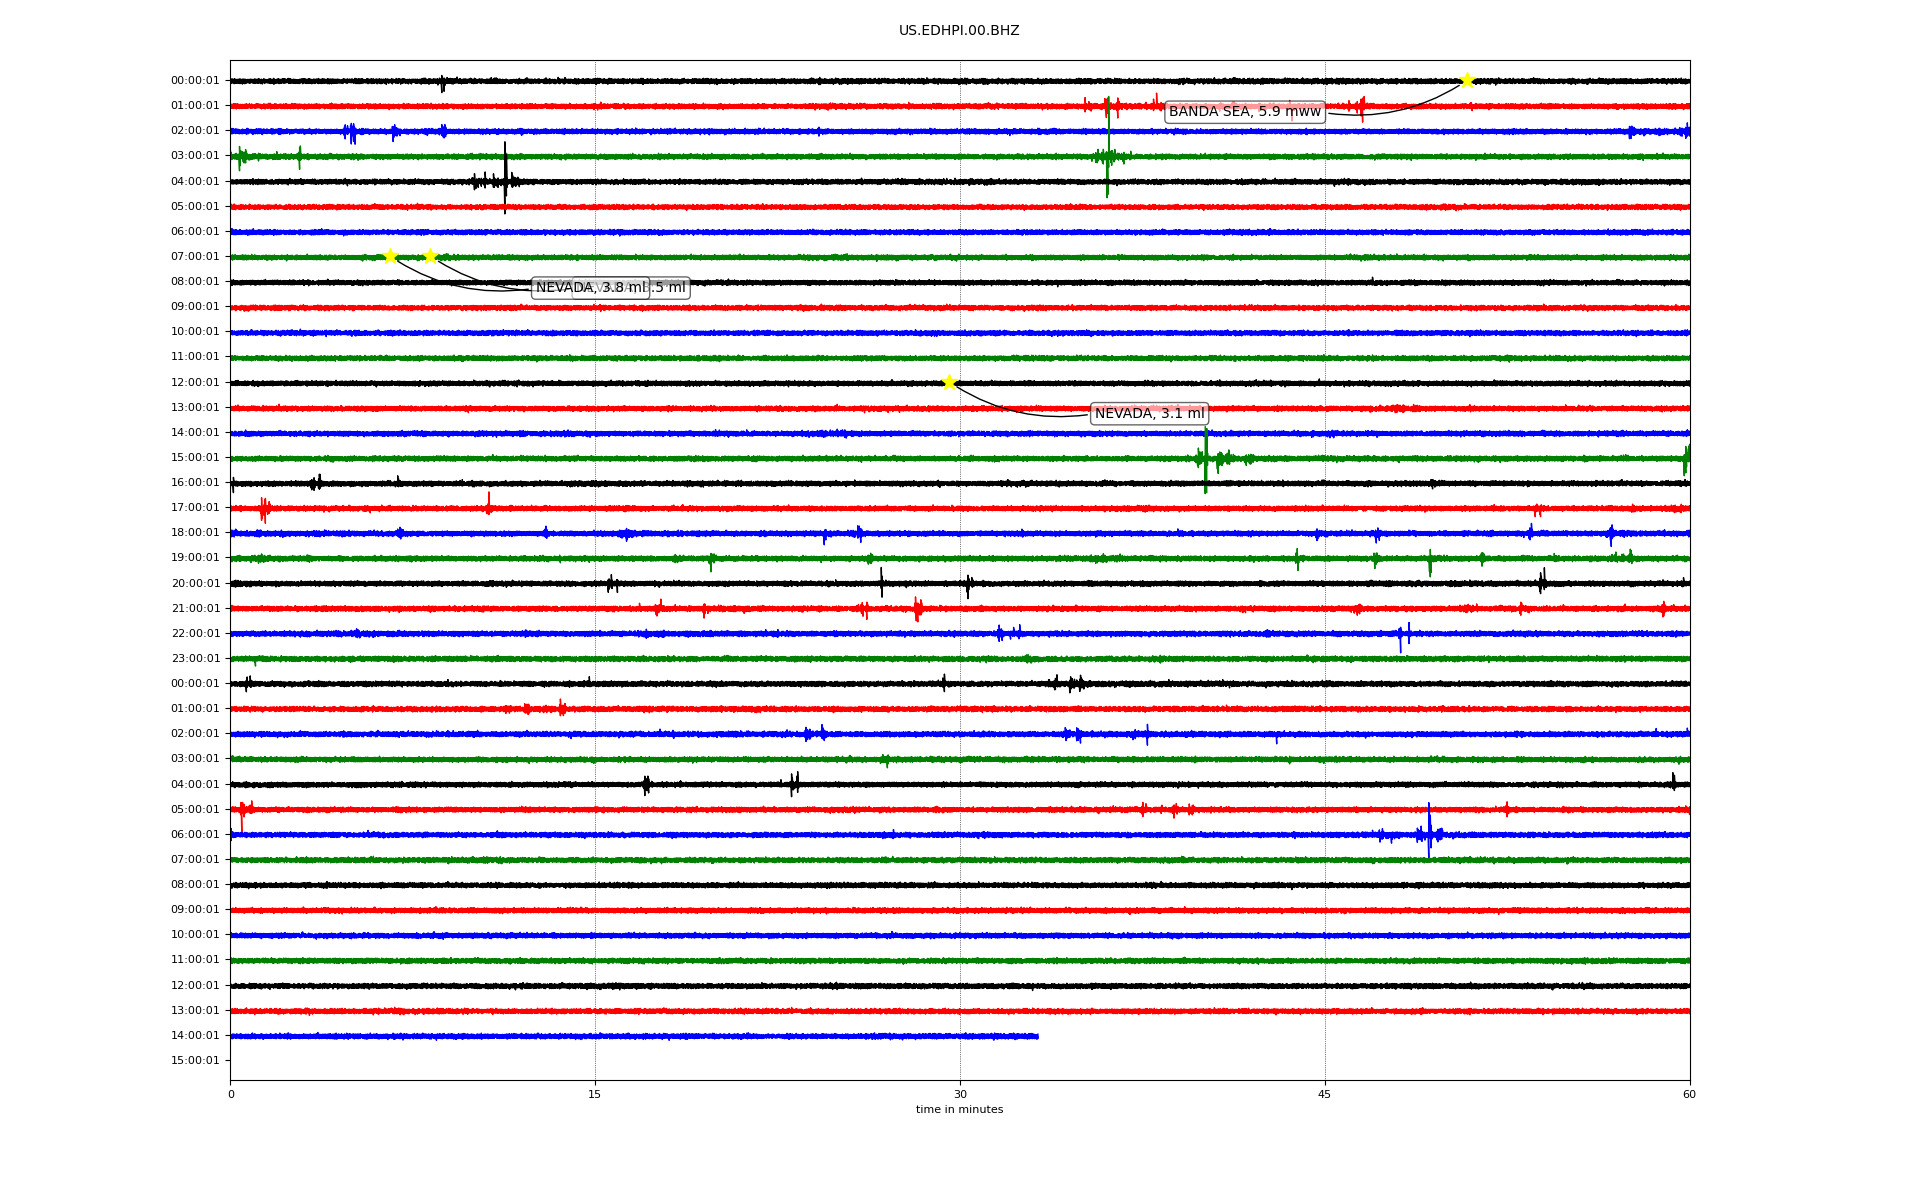Screen dimensions: 1920x1200
Task: Click the 16:00:01 row label
Action: point(195,483)
